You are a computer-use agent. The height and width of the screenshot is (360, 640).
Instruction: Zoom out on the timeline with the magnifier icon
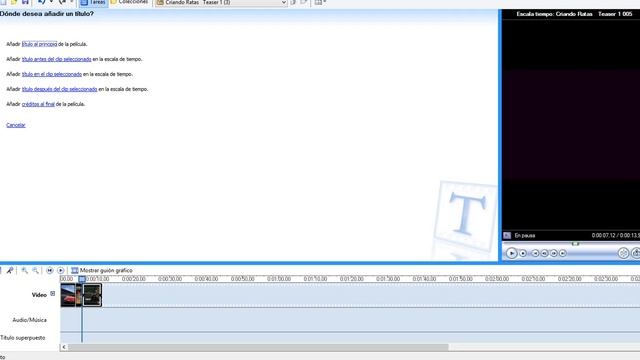pos(36,270)
